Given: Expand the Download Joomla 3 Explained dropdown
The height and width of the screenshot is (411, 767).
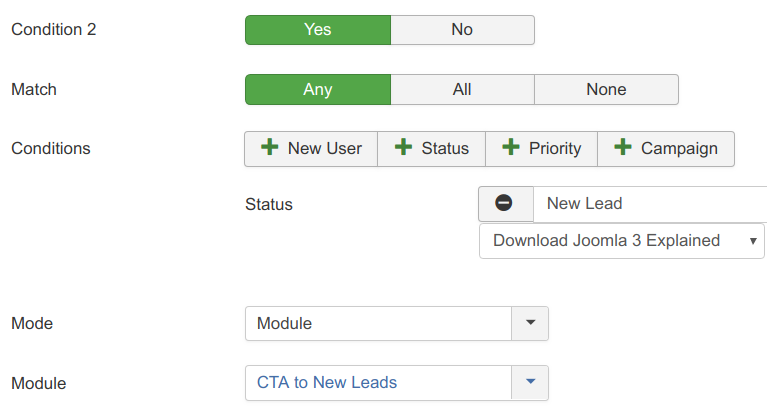Looking at the screenshot, I should (x=622, y=241).
